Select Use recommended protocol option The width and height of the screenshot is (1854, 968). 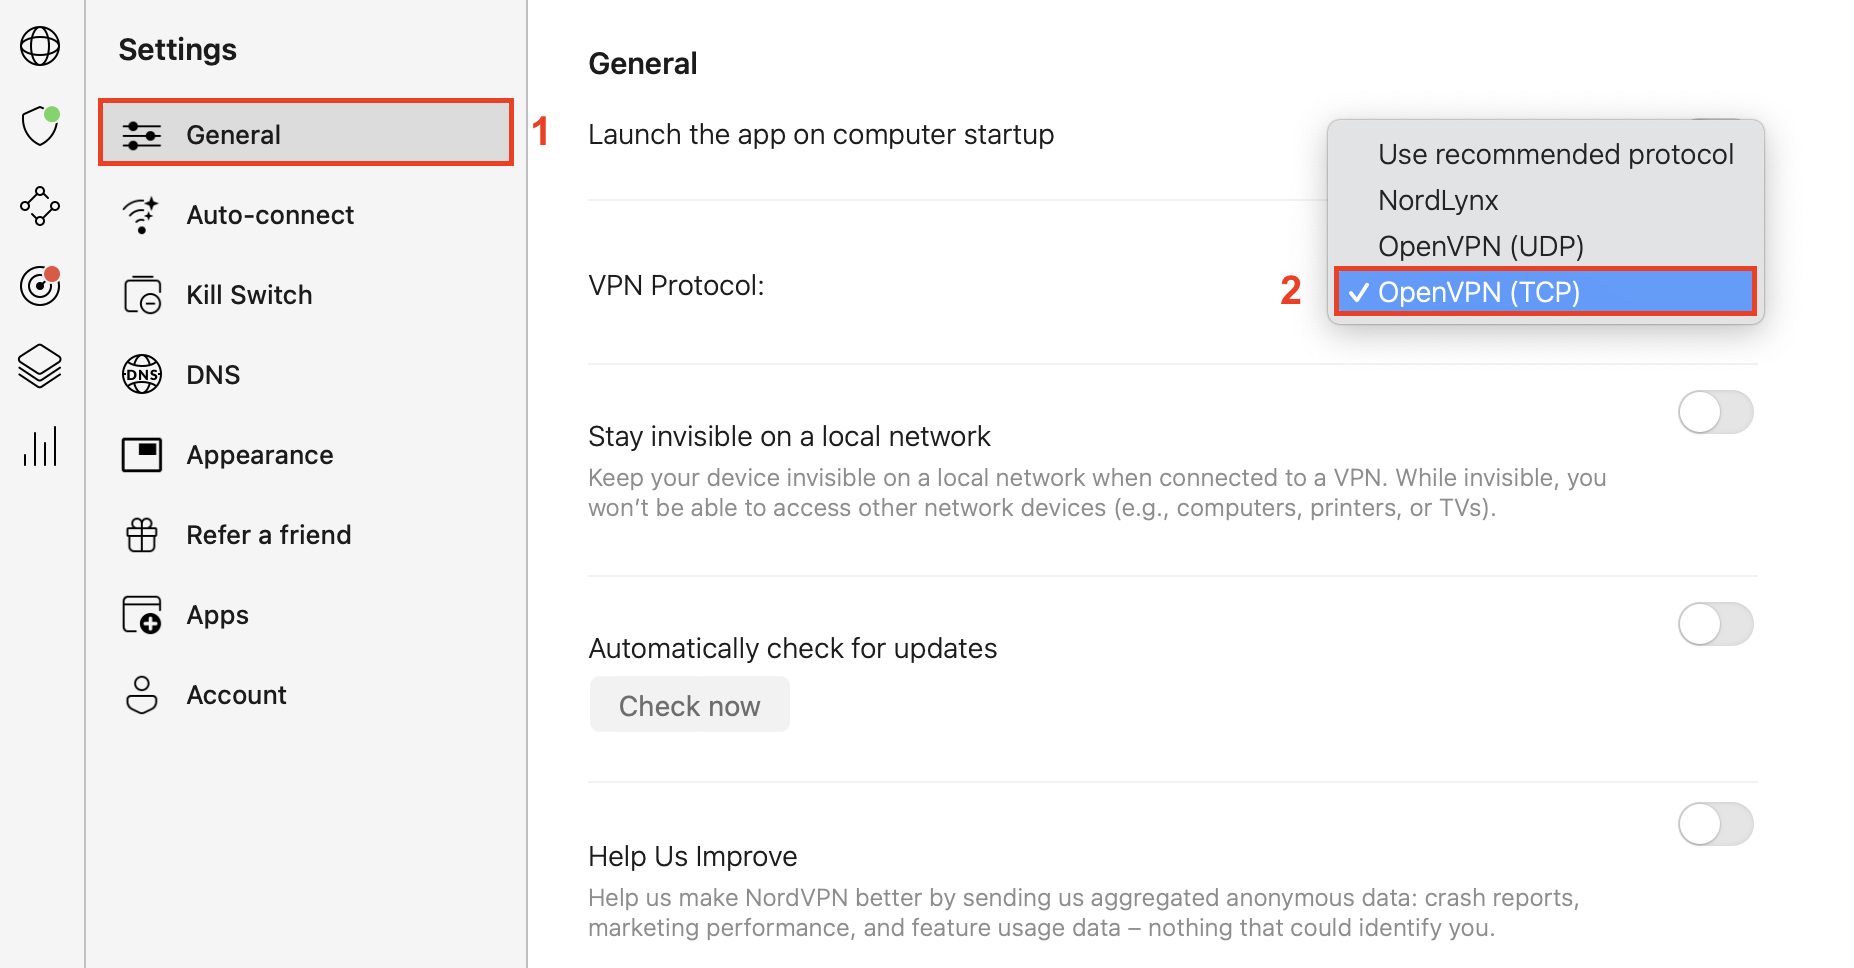pos(1555,154)
